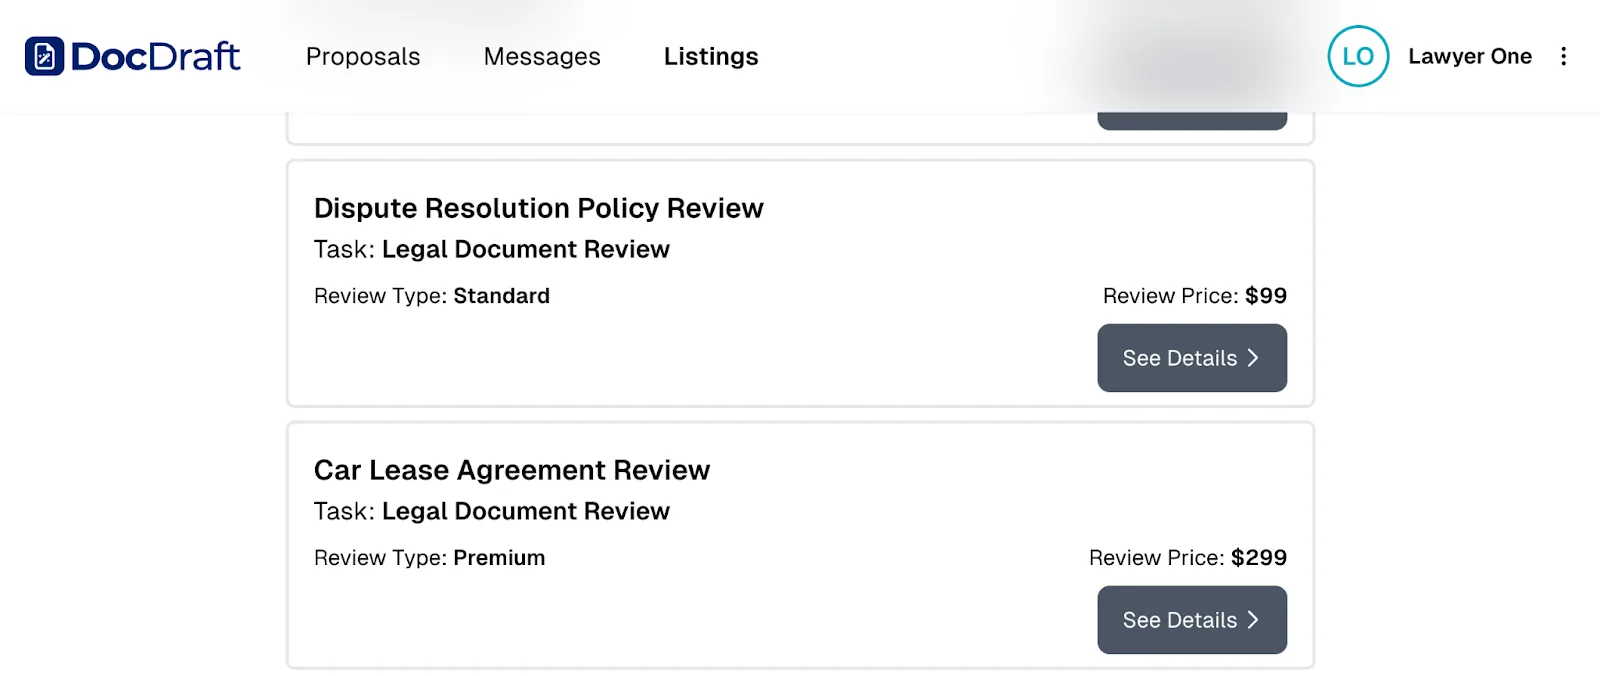The width and height of the screenshot is (1600, 676).
Task: Click chevron arrow on Dispute Resolution See Details
Action: click(x=1253, y=358)
